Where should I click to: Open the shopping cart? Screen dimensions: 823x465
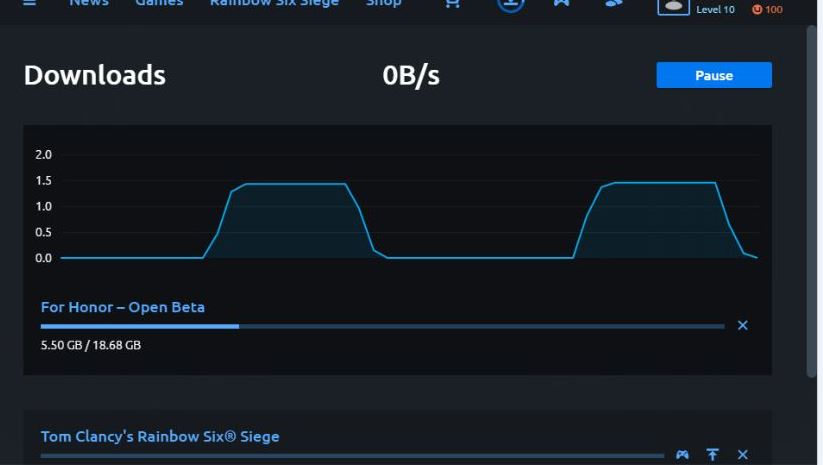point(452,3)
